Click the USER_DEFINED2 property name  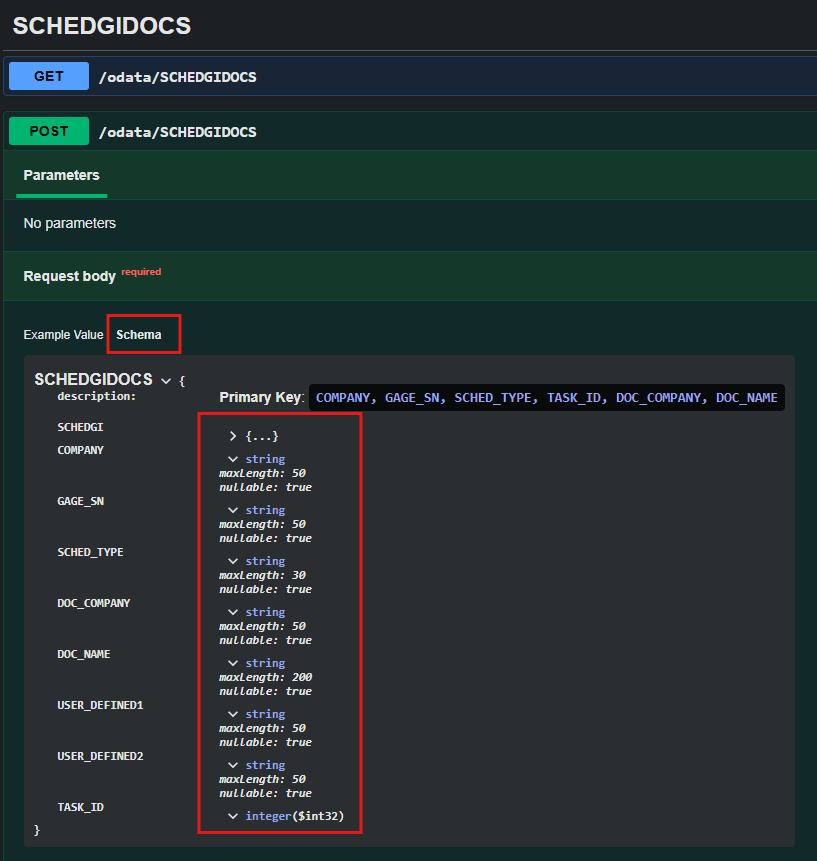pos(100,757)
